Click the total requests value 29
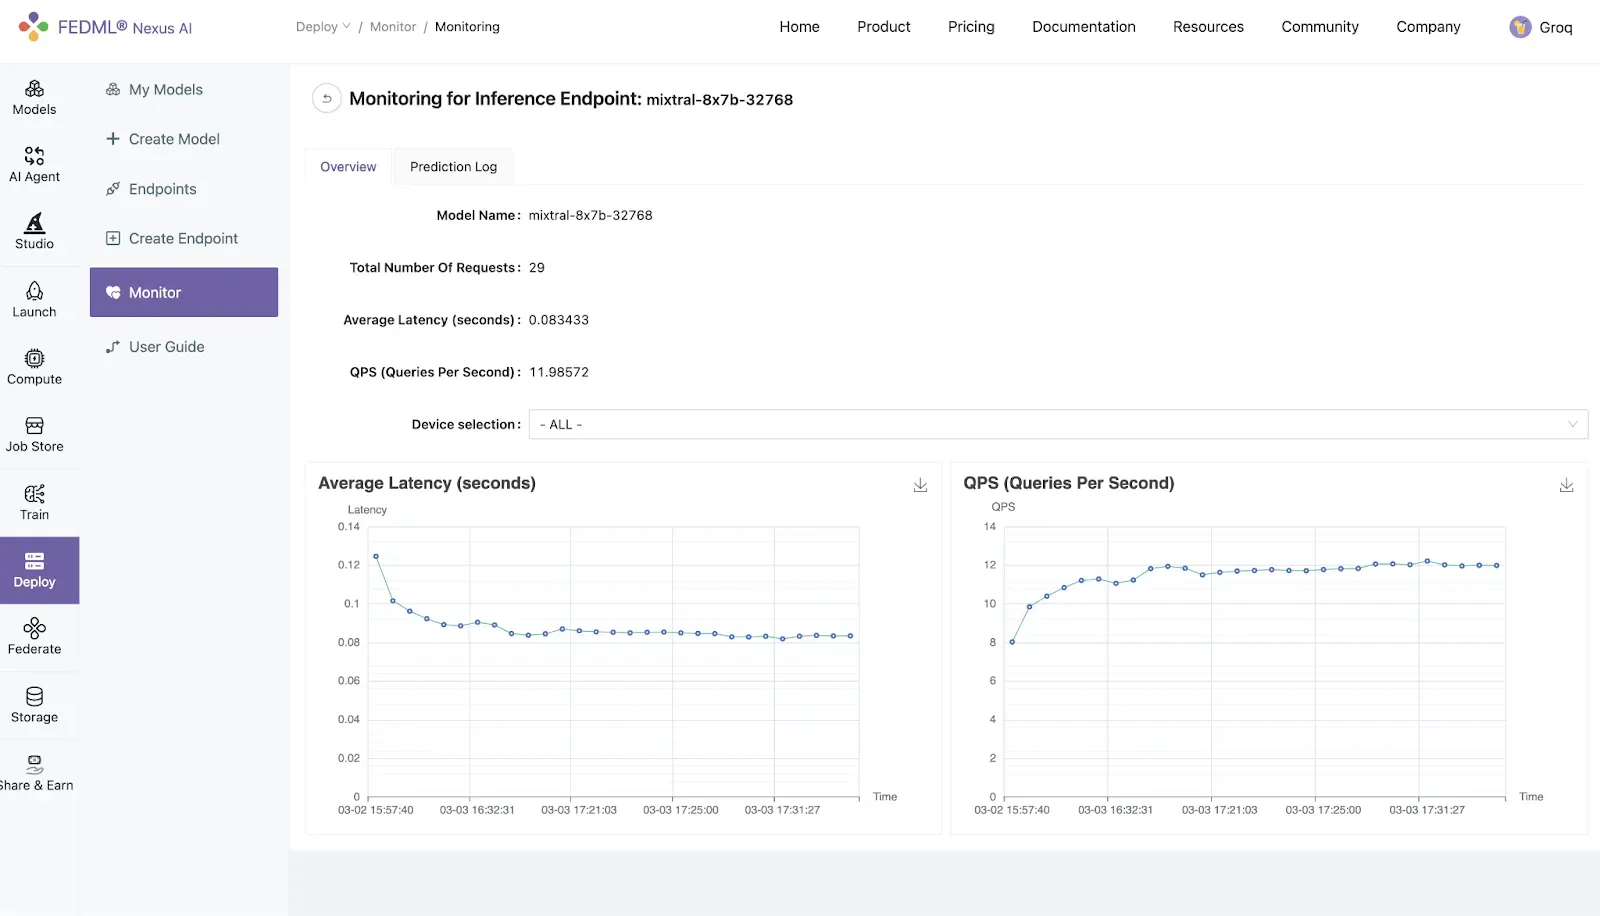Image resolution: width=1600 pixels, height=916 pixels. coord(537,268)
